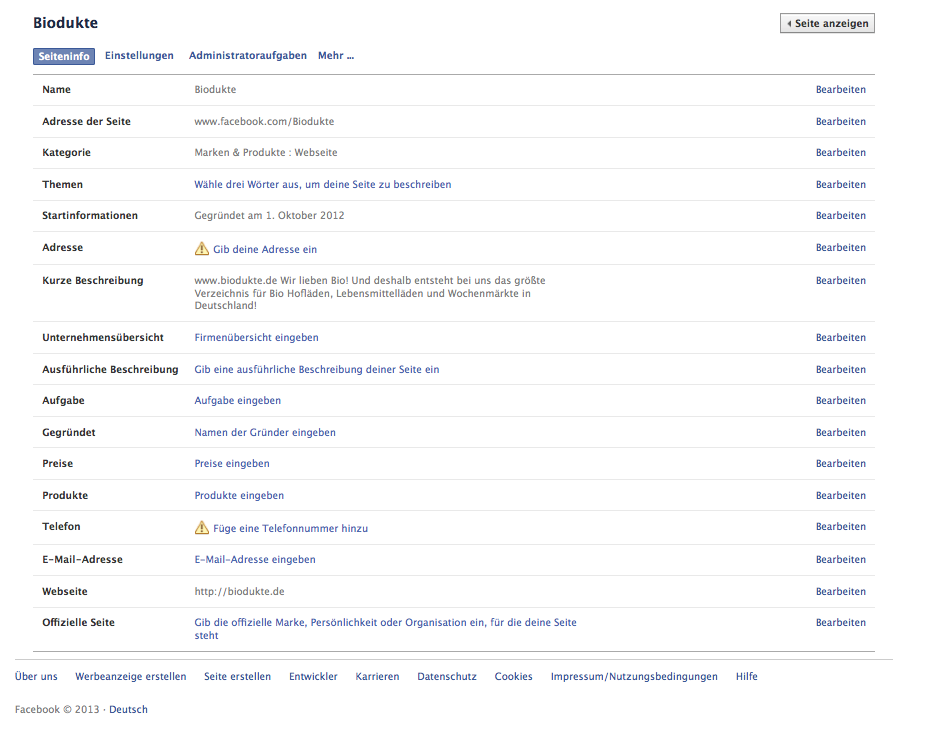Viewport: 943px width, 745px height.
Task: Click the warning icon in Adresse row
Action: click(201, 248)
